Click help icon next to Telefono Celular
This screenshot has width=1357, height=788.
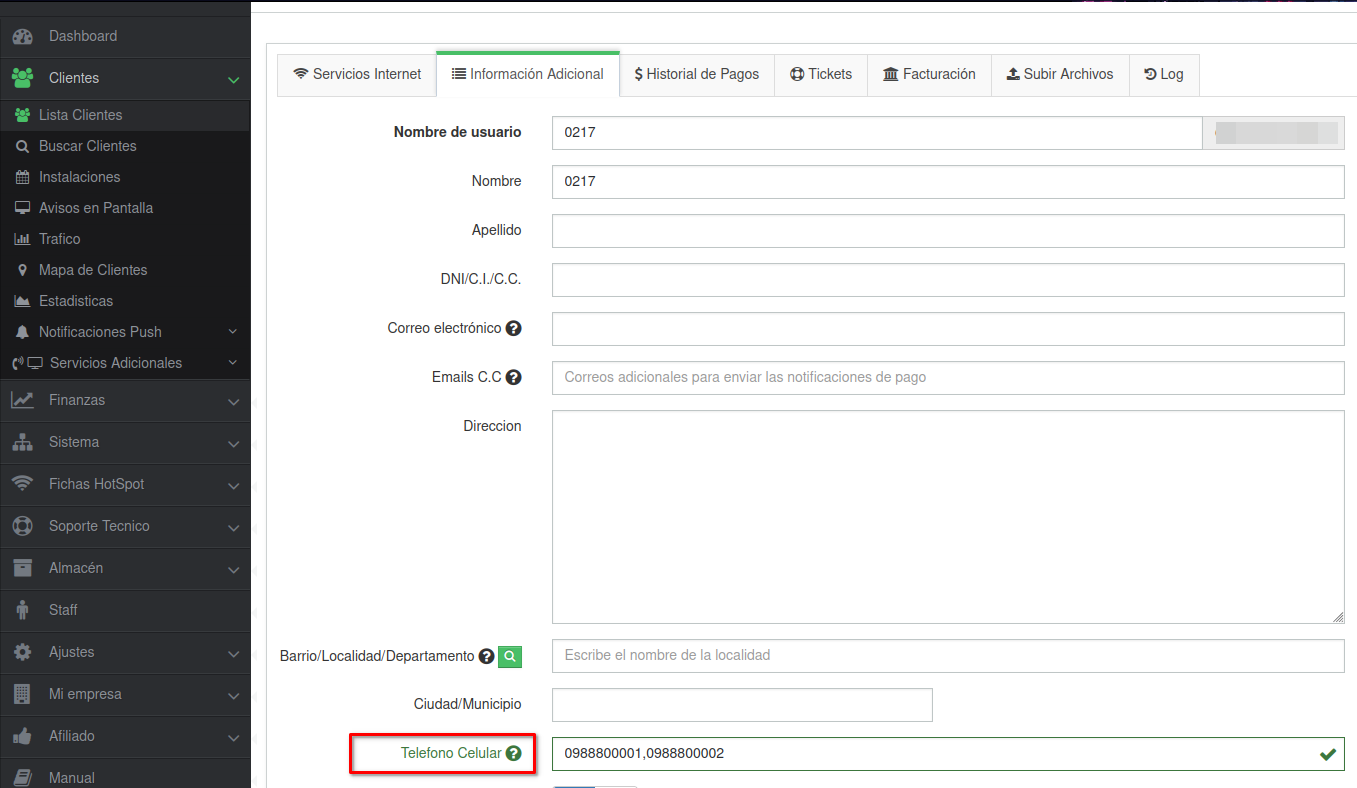[x=514, y=754]
